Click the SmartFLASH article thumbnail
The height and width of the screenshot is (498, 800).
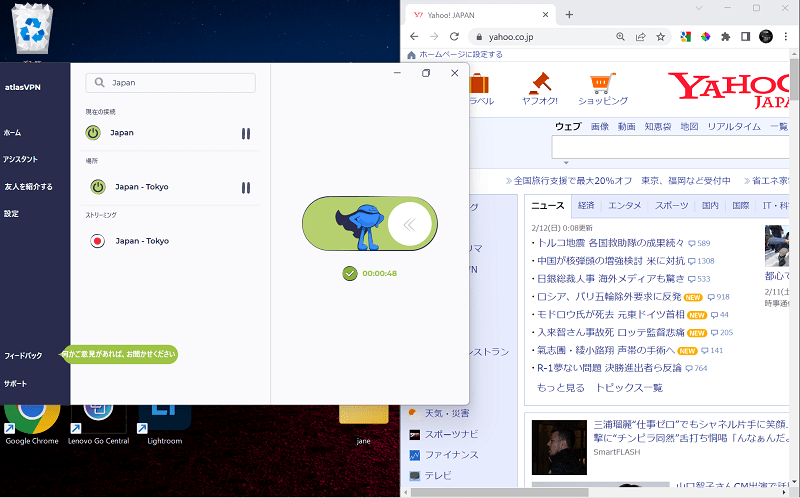559,447
